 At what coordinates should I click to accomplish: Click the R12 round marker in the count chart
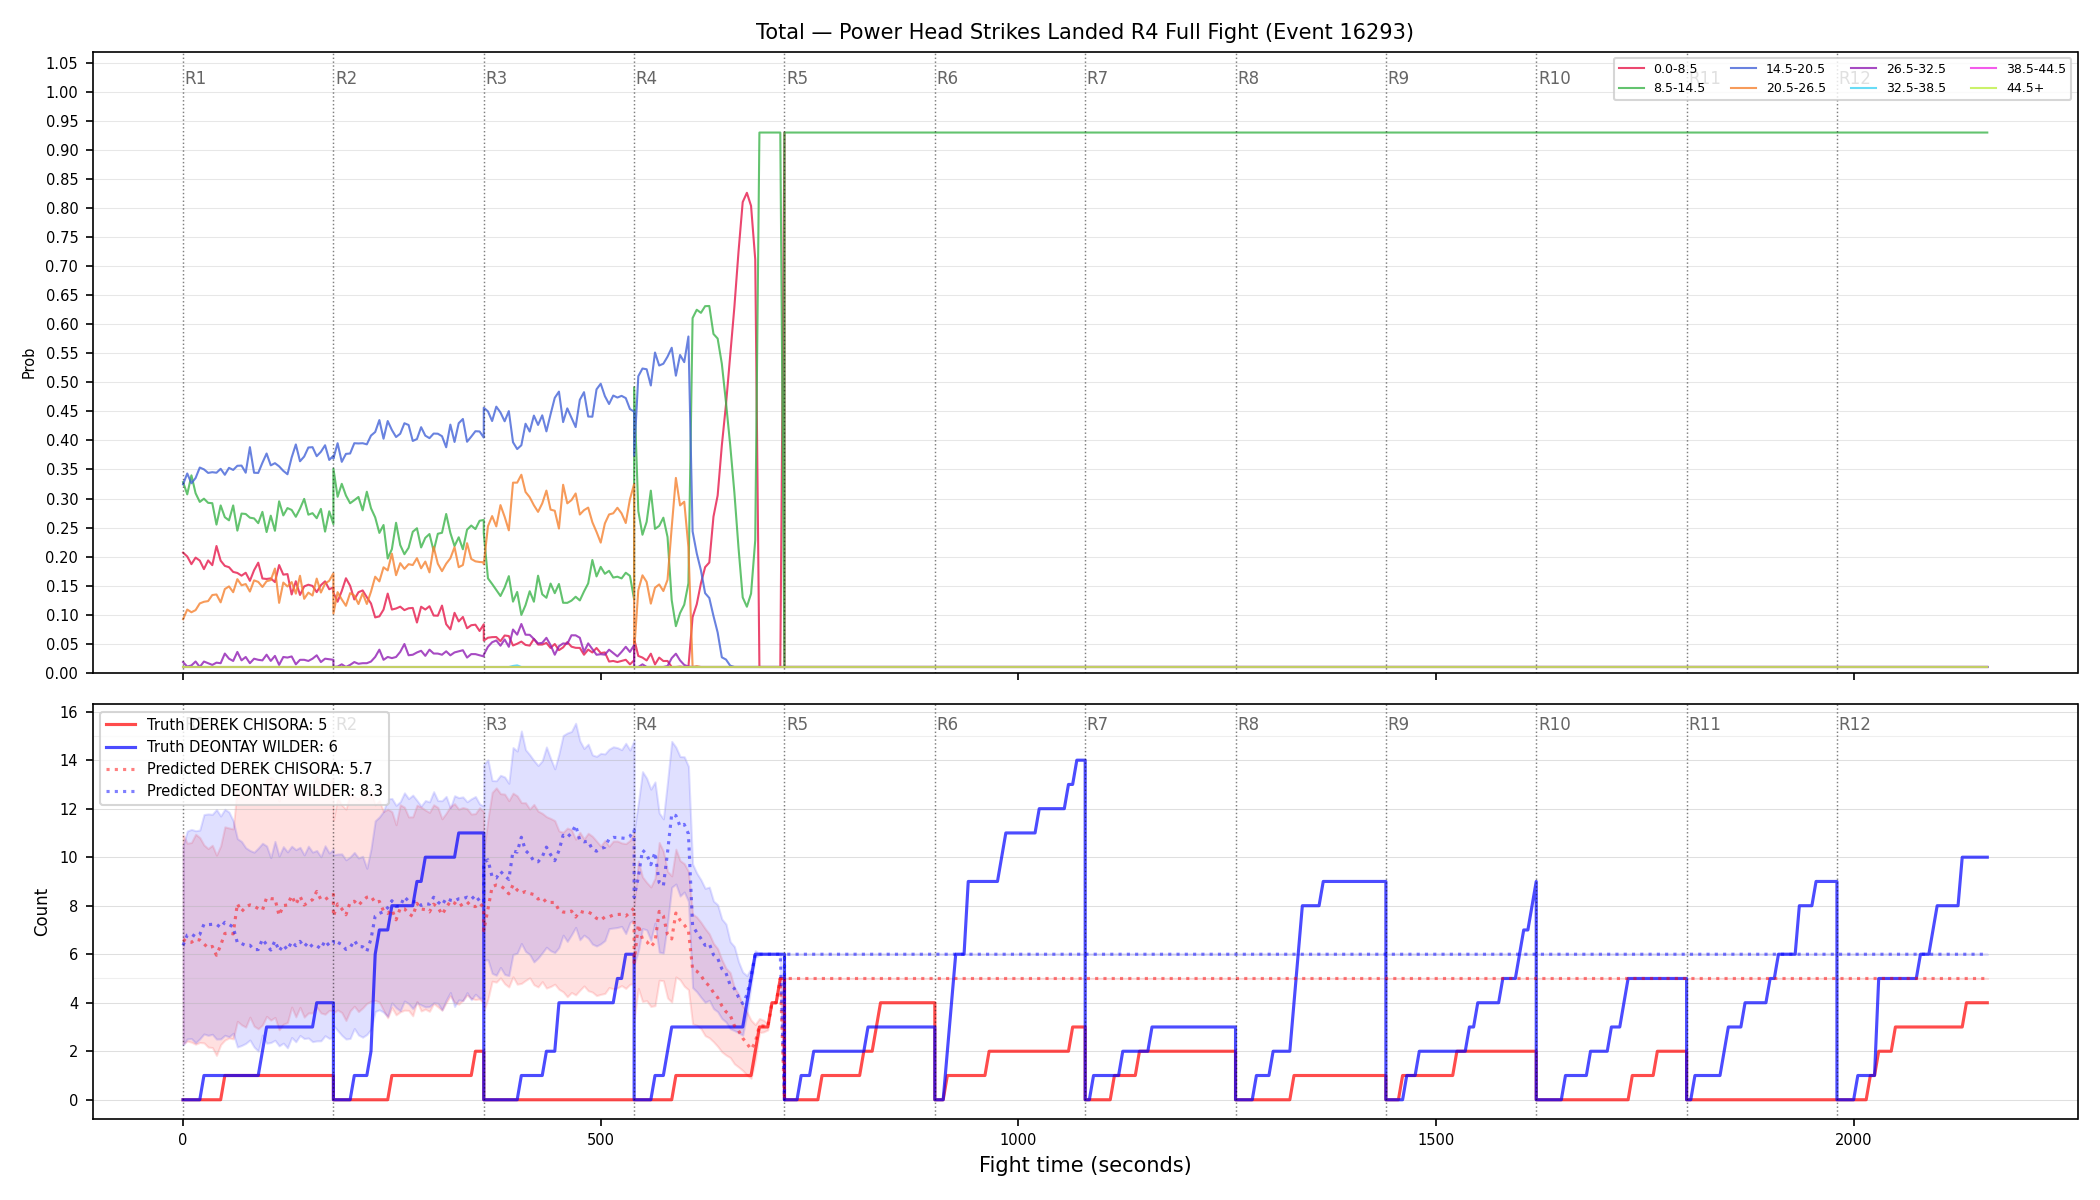1855,724
